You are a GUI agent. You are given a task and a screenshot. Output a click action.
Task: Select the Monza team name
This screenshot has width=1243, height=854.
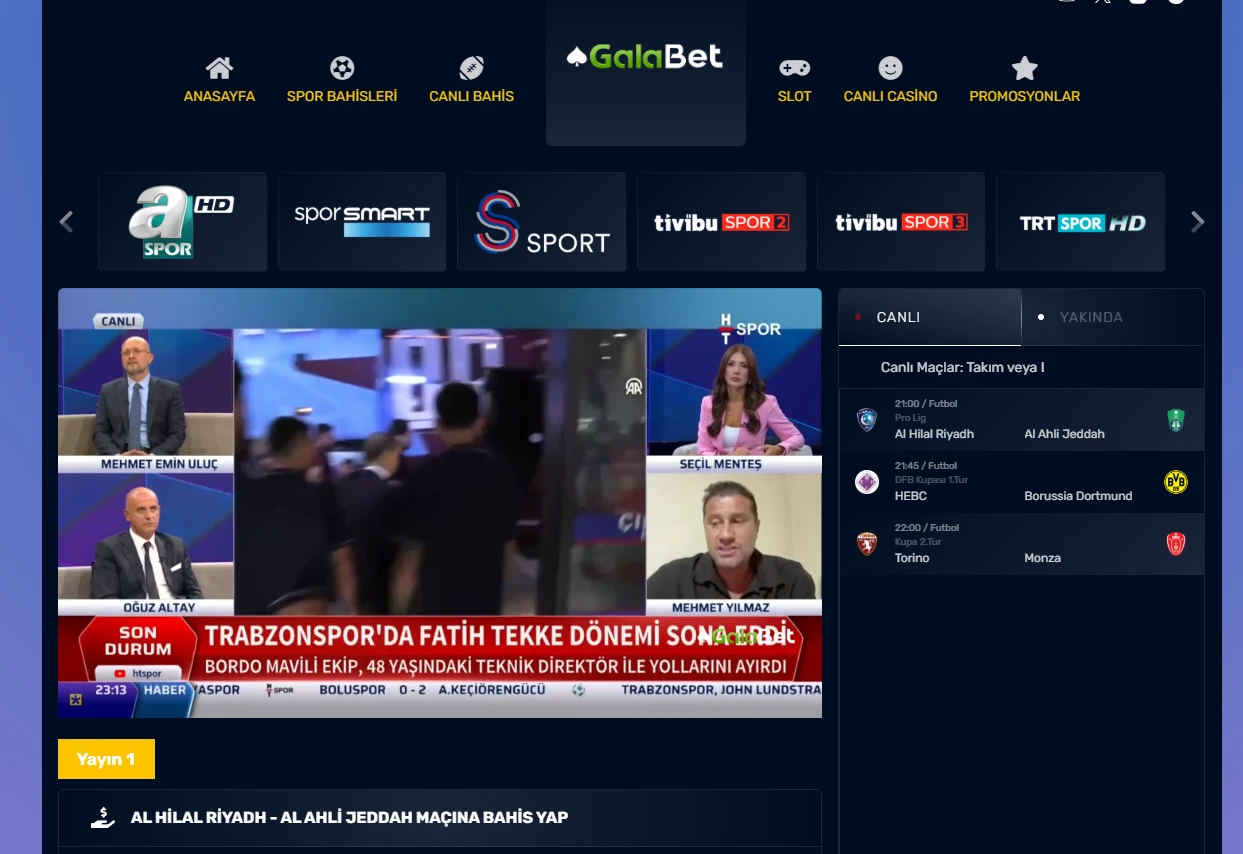(x=1042, y=558)
